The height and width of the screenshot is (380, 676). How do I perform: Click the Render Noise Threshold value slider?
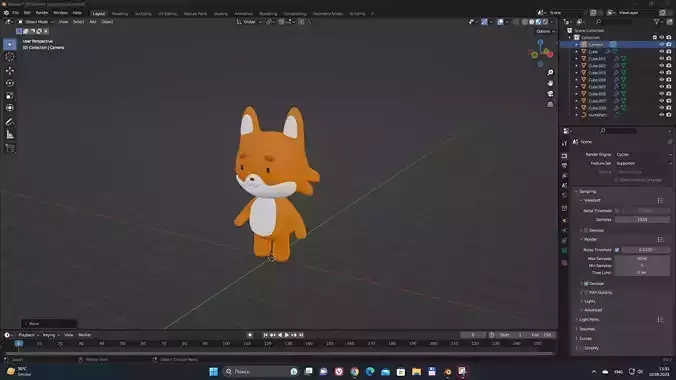[x=645, y=250]
